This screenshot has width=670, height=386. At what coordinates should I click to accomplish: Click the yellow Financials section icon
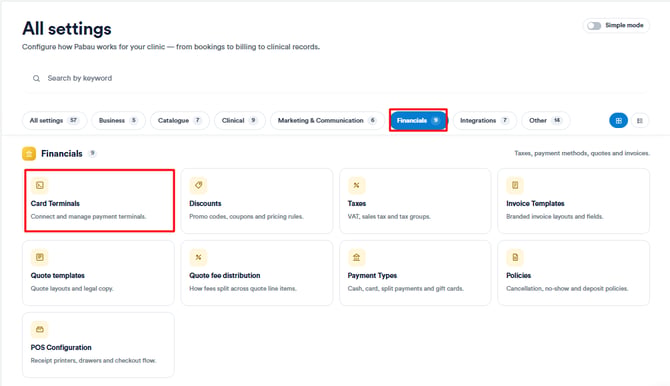tap(29, 153)
